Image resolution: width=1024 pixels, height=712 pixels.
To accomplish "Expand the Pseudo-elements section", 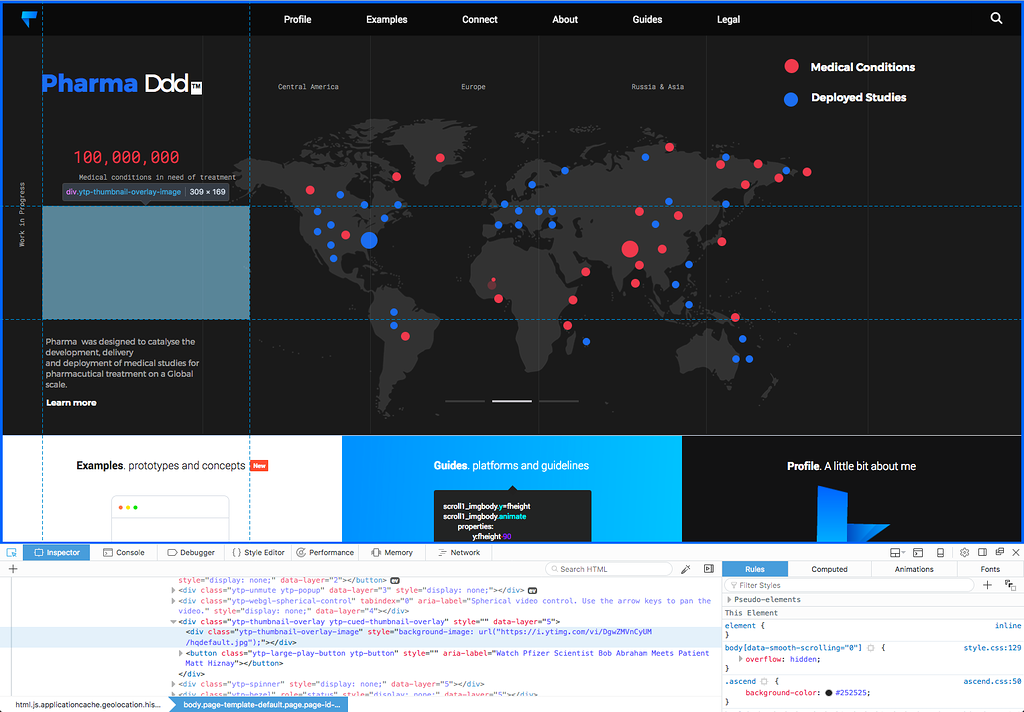I will (x=729, y=599).
